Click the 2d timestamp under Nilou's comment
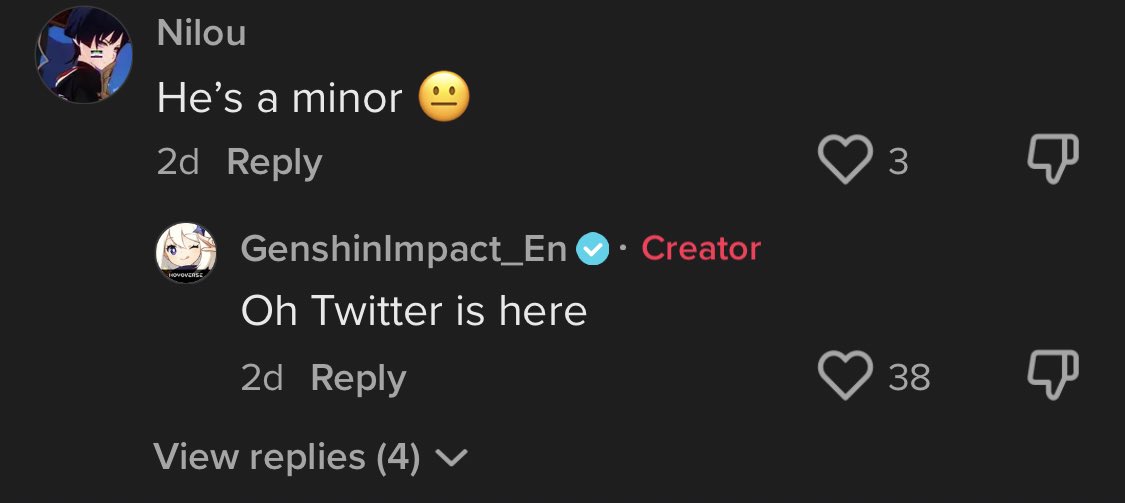The width and height of the screenshot is (1125, 503). [178, 162]
